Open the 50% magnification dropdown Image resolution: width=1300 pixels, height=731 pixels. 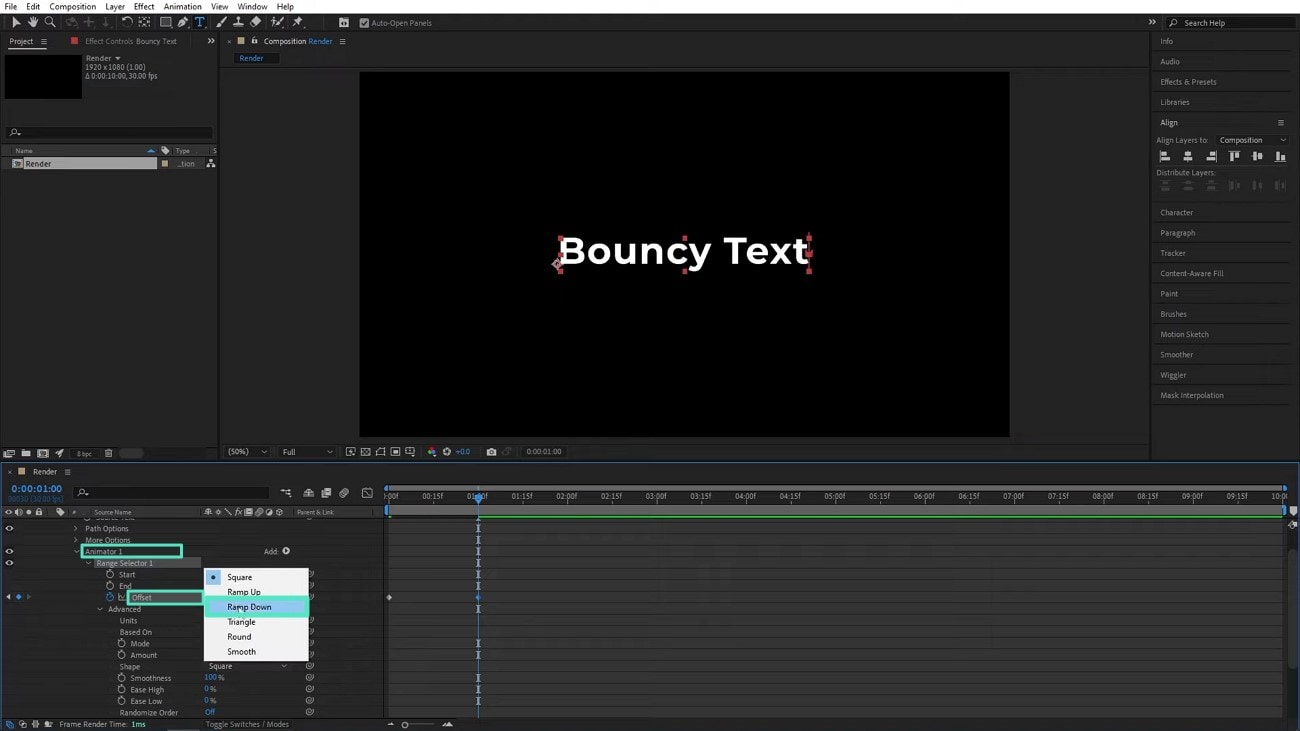tap(247, 452)
